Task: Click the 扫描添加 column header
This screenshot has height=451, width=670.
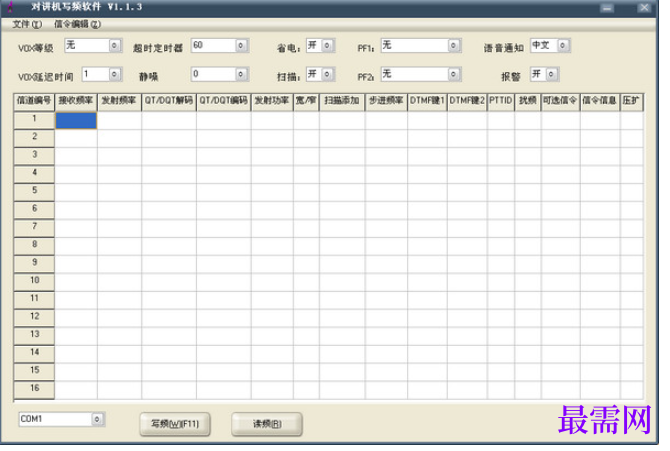Action: click(x=342, y=101)
